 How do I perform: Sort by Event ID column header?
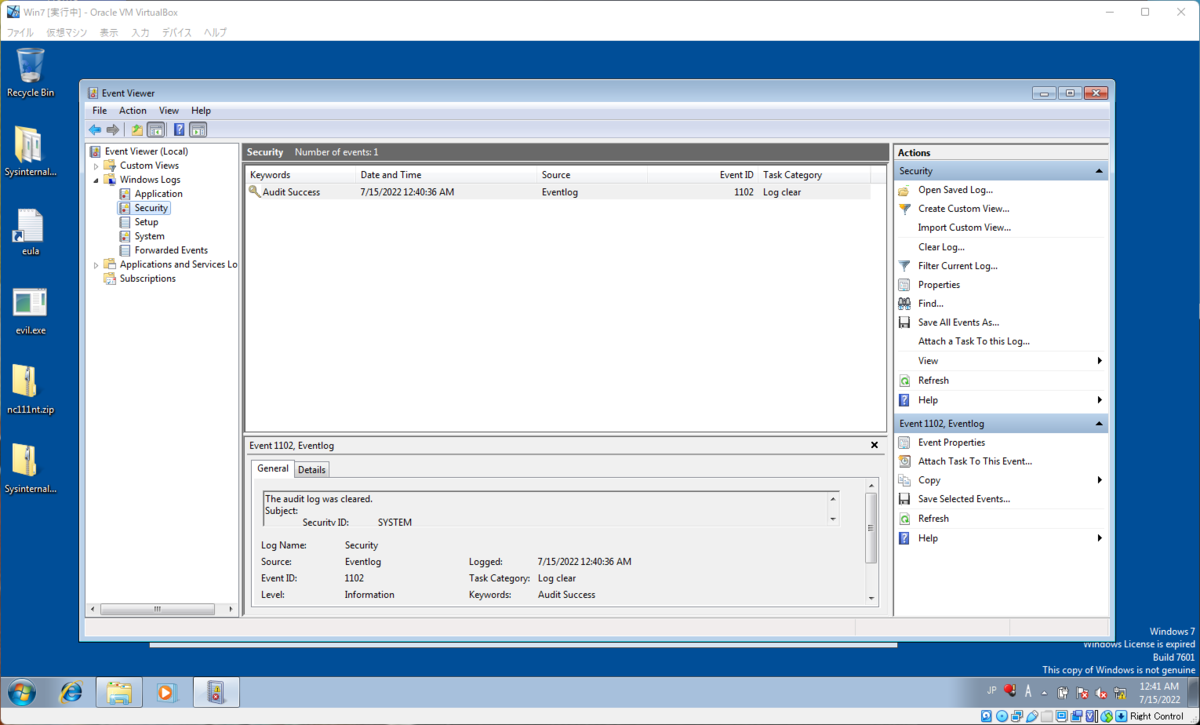tap(702, 175)
